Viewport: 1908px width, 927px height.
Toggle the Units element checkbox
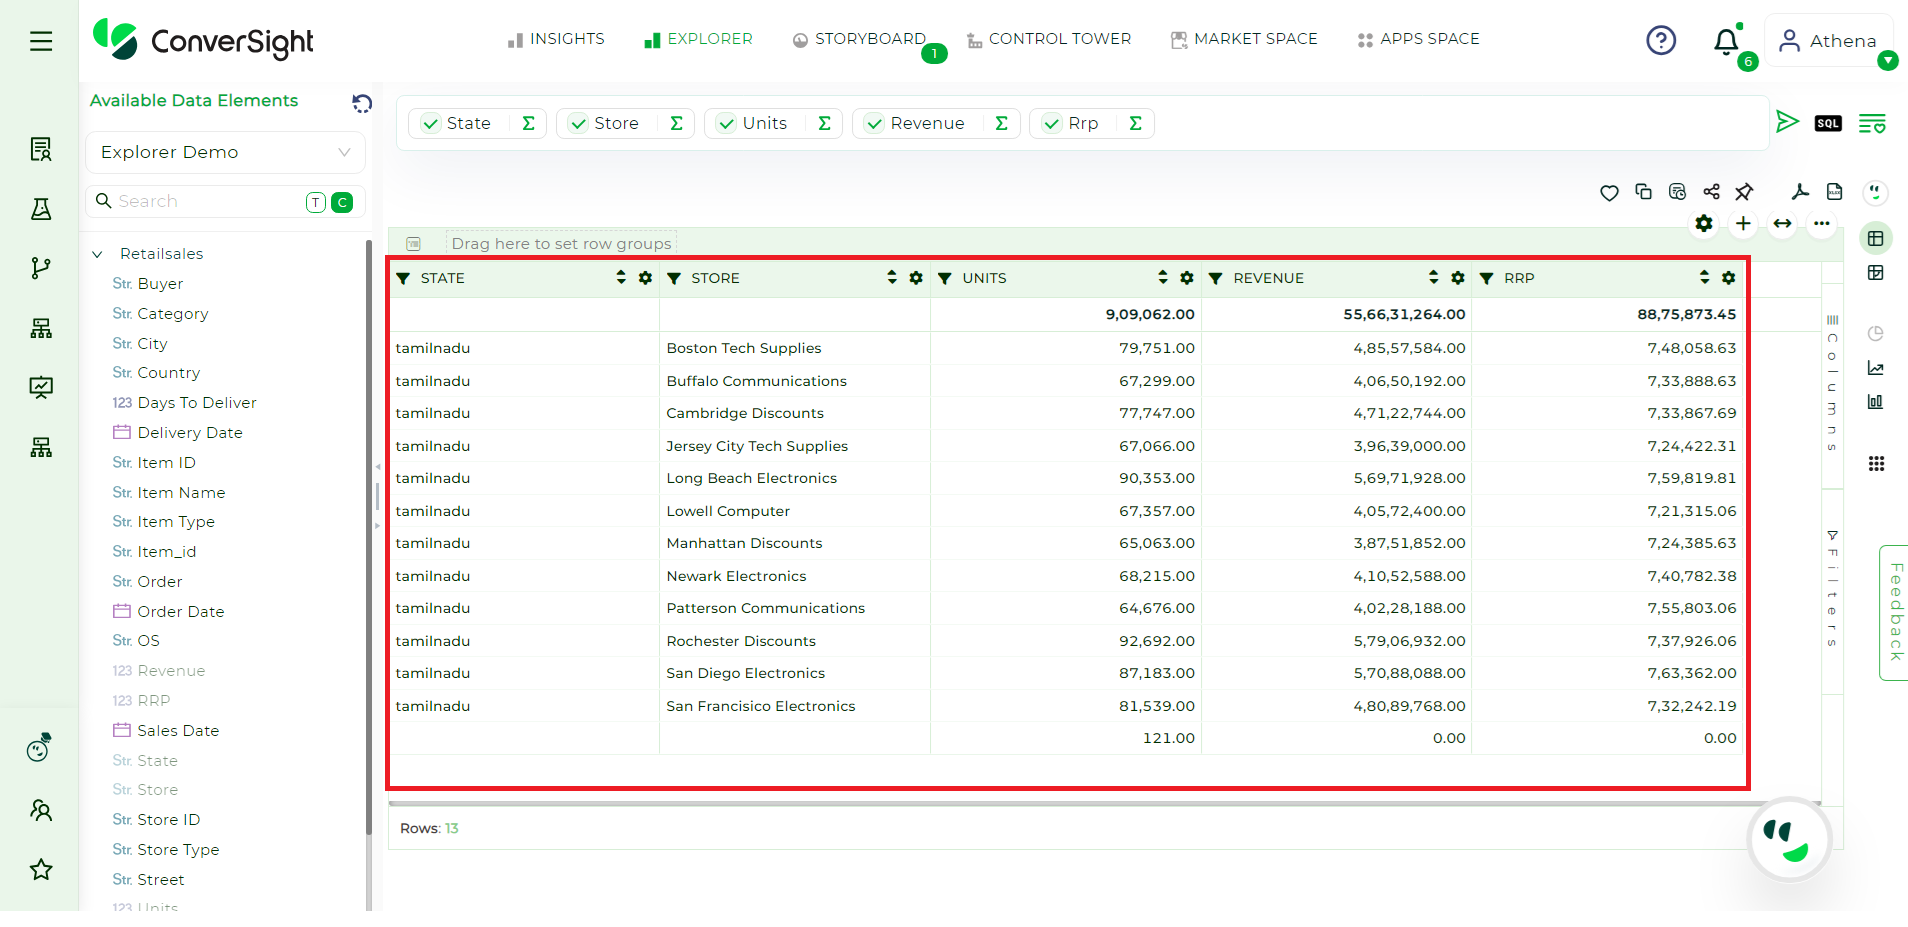(x=727, y=124)
